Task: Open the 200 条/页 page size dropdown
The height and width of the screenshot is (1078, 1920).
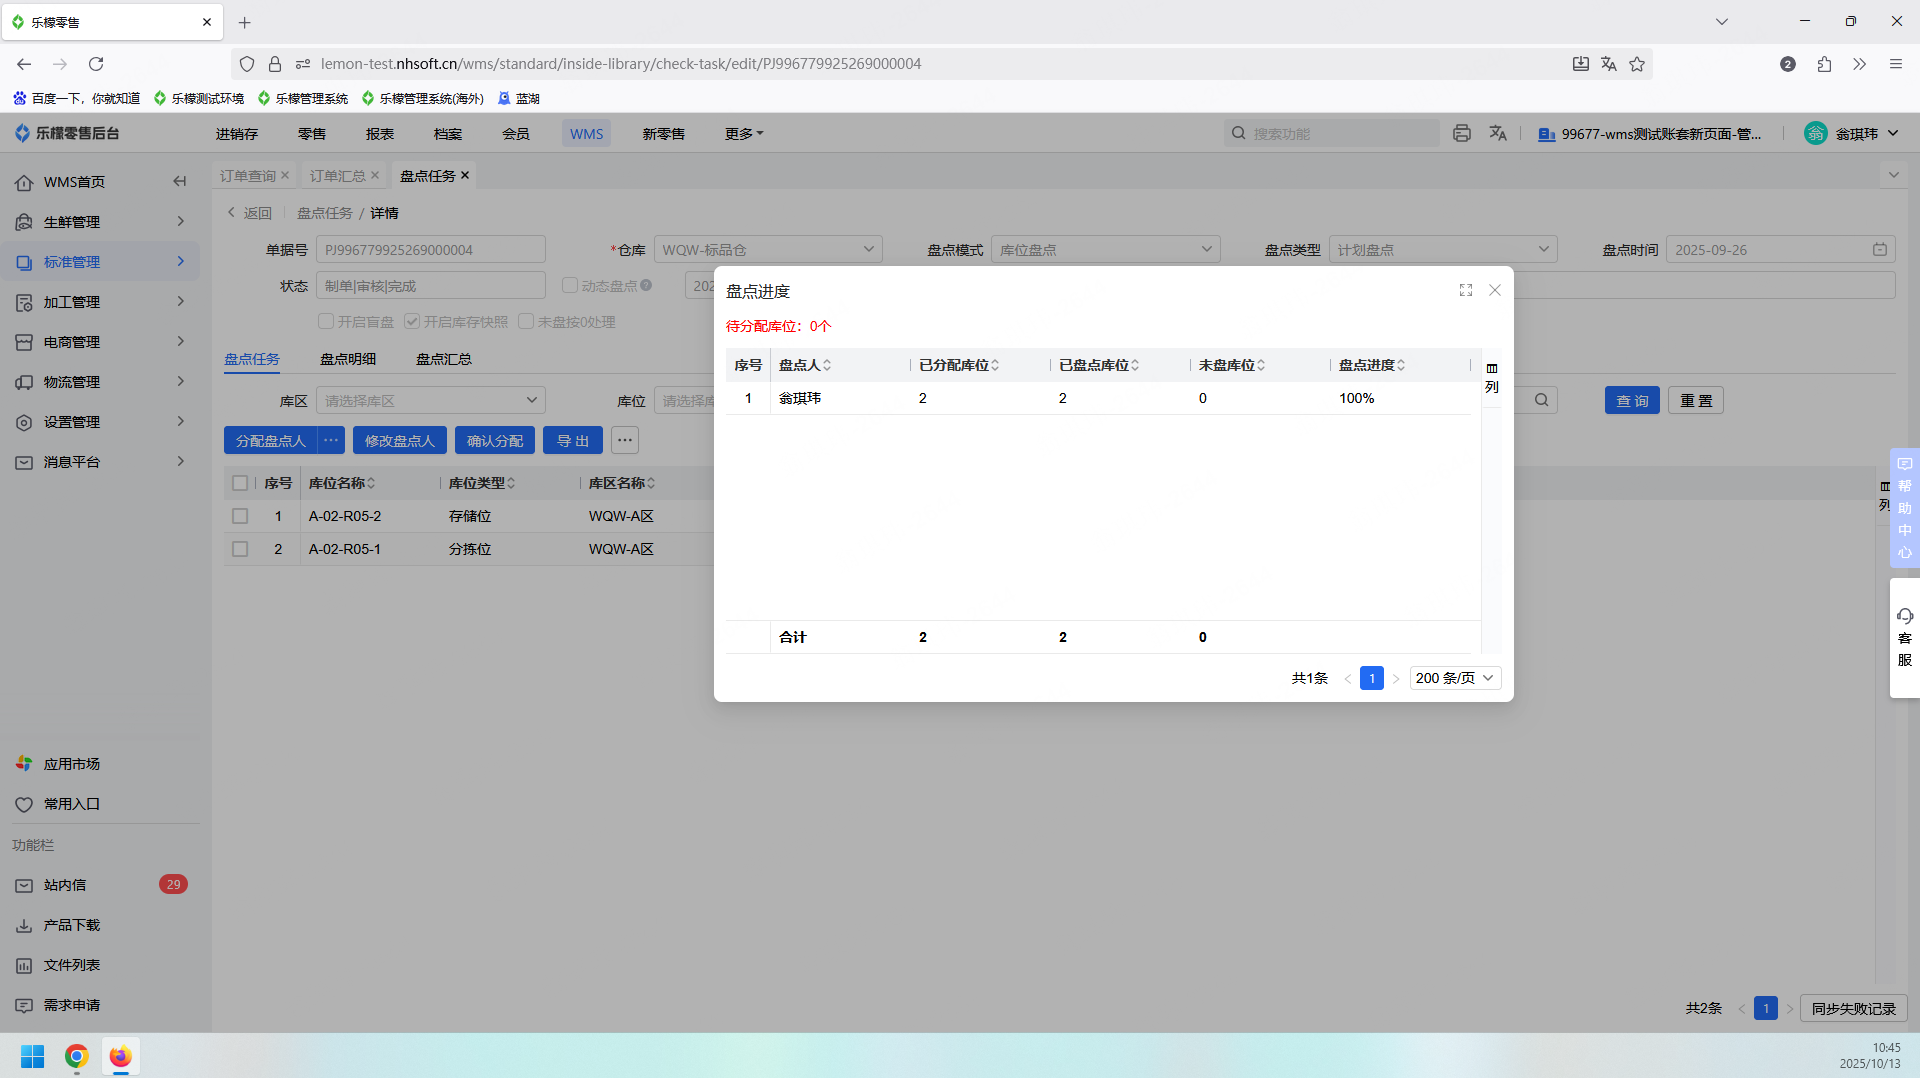Action: coord(1455,678)
